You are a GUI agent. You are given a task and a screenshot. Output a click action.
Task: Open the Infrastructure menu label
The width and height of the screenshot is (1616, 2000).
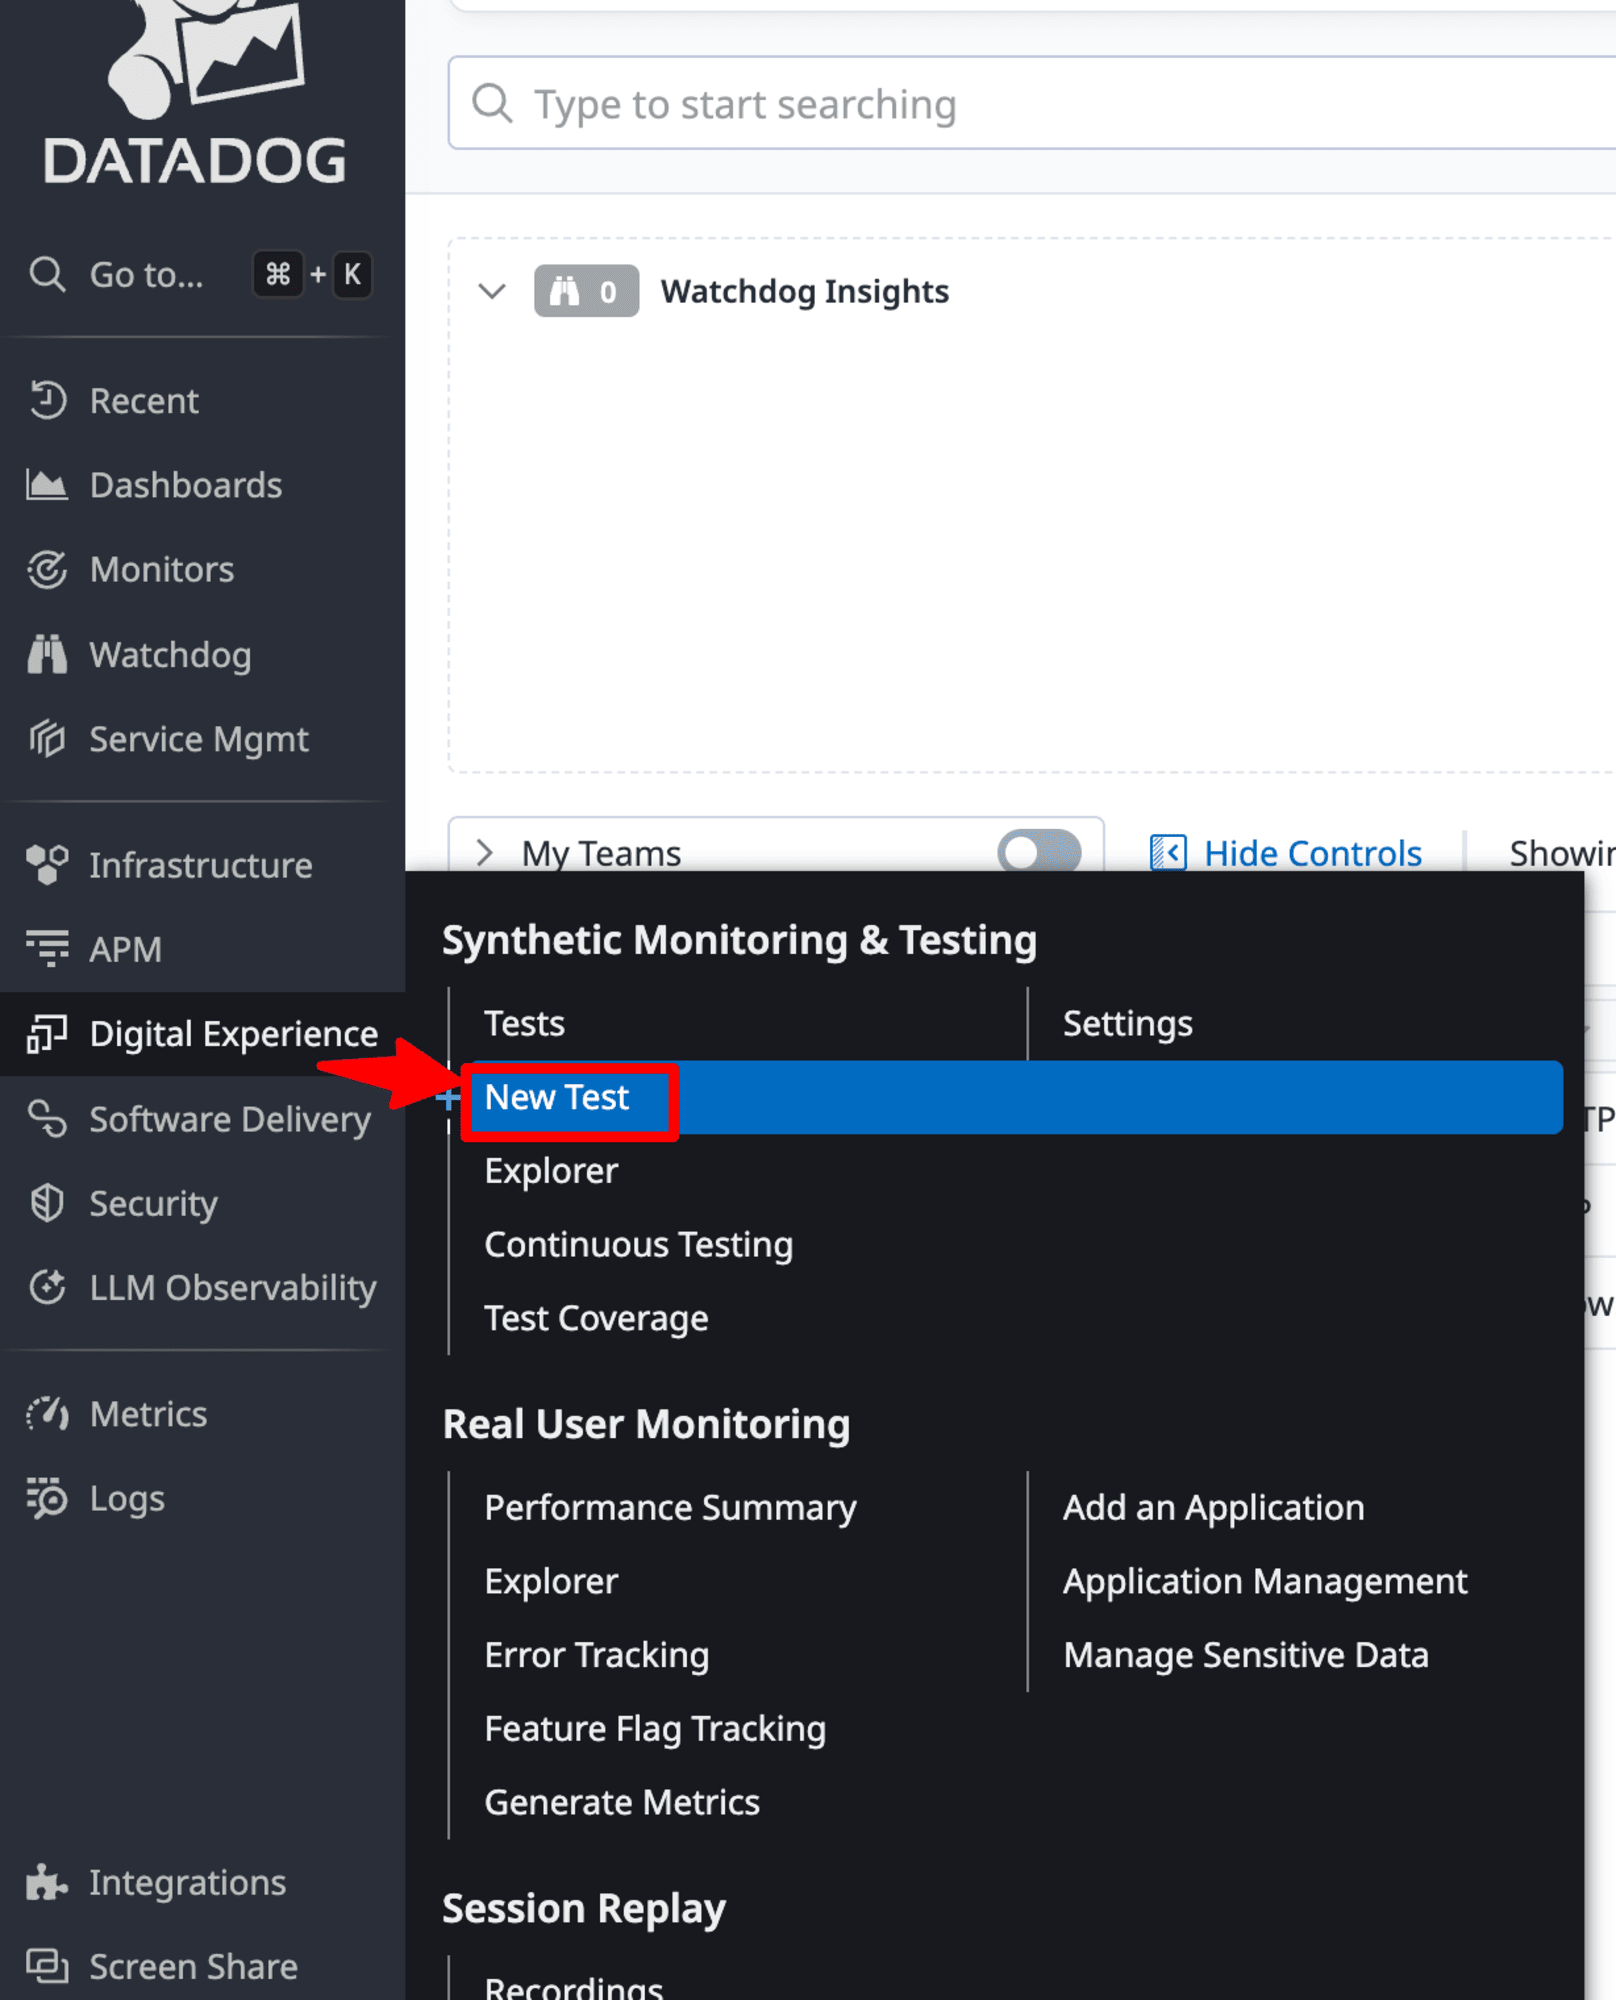(201, 865)
